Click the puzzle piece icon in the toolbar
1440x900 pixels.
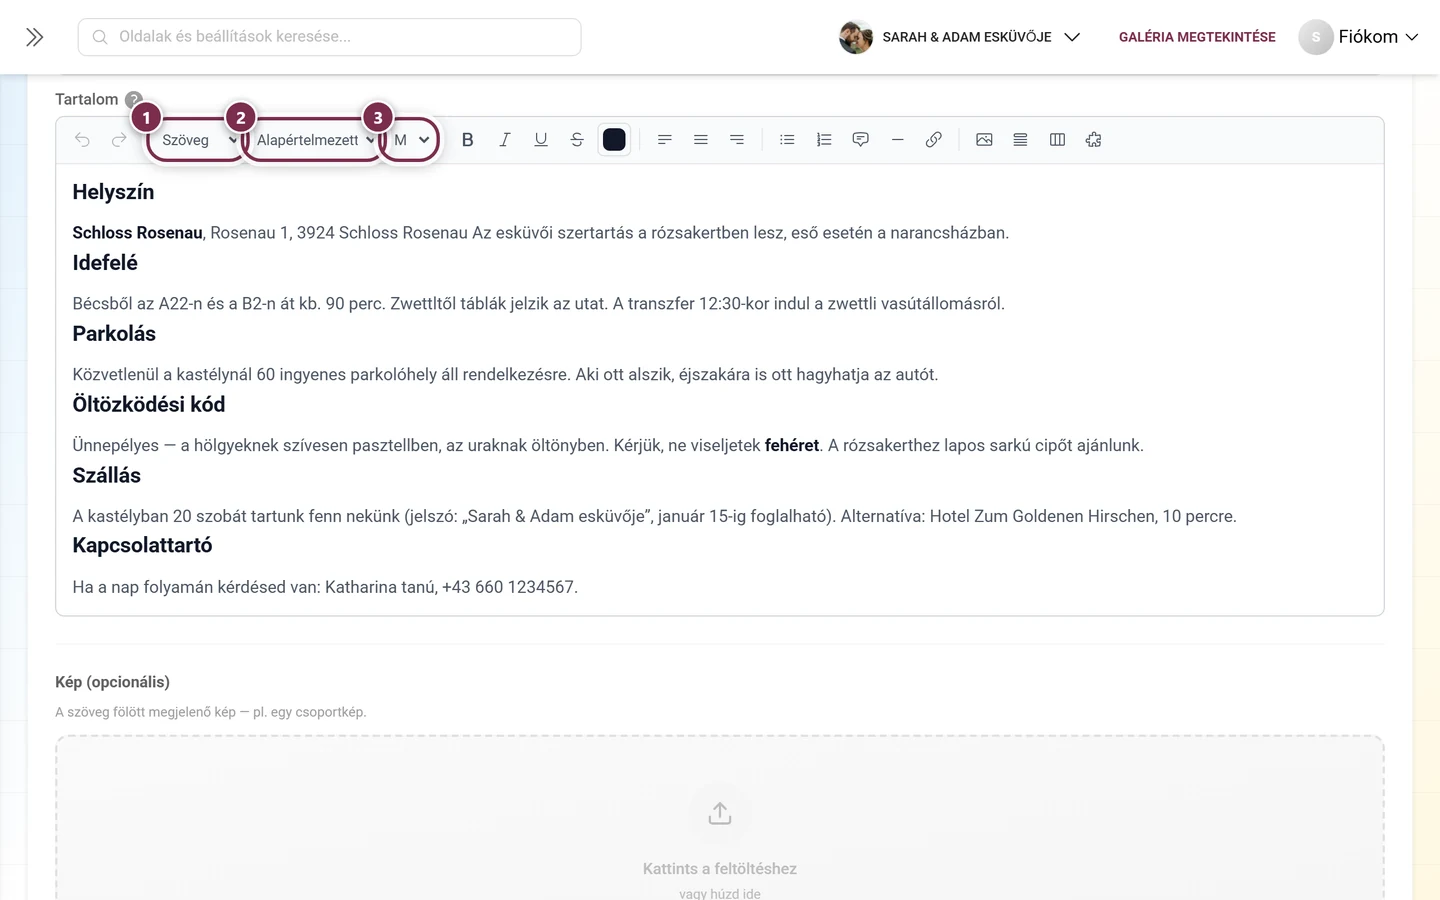(1093, 140)
